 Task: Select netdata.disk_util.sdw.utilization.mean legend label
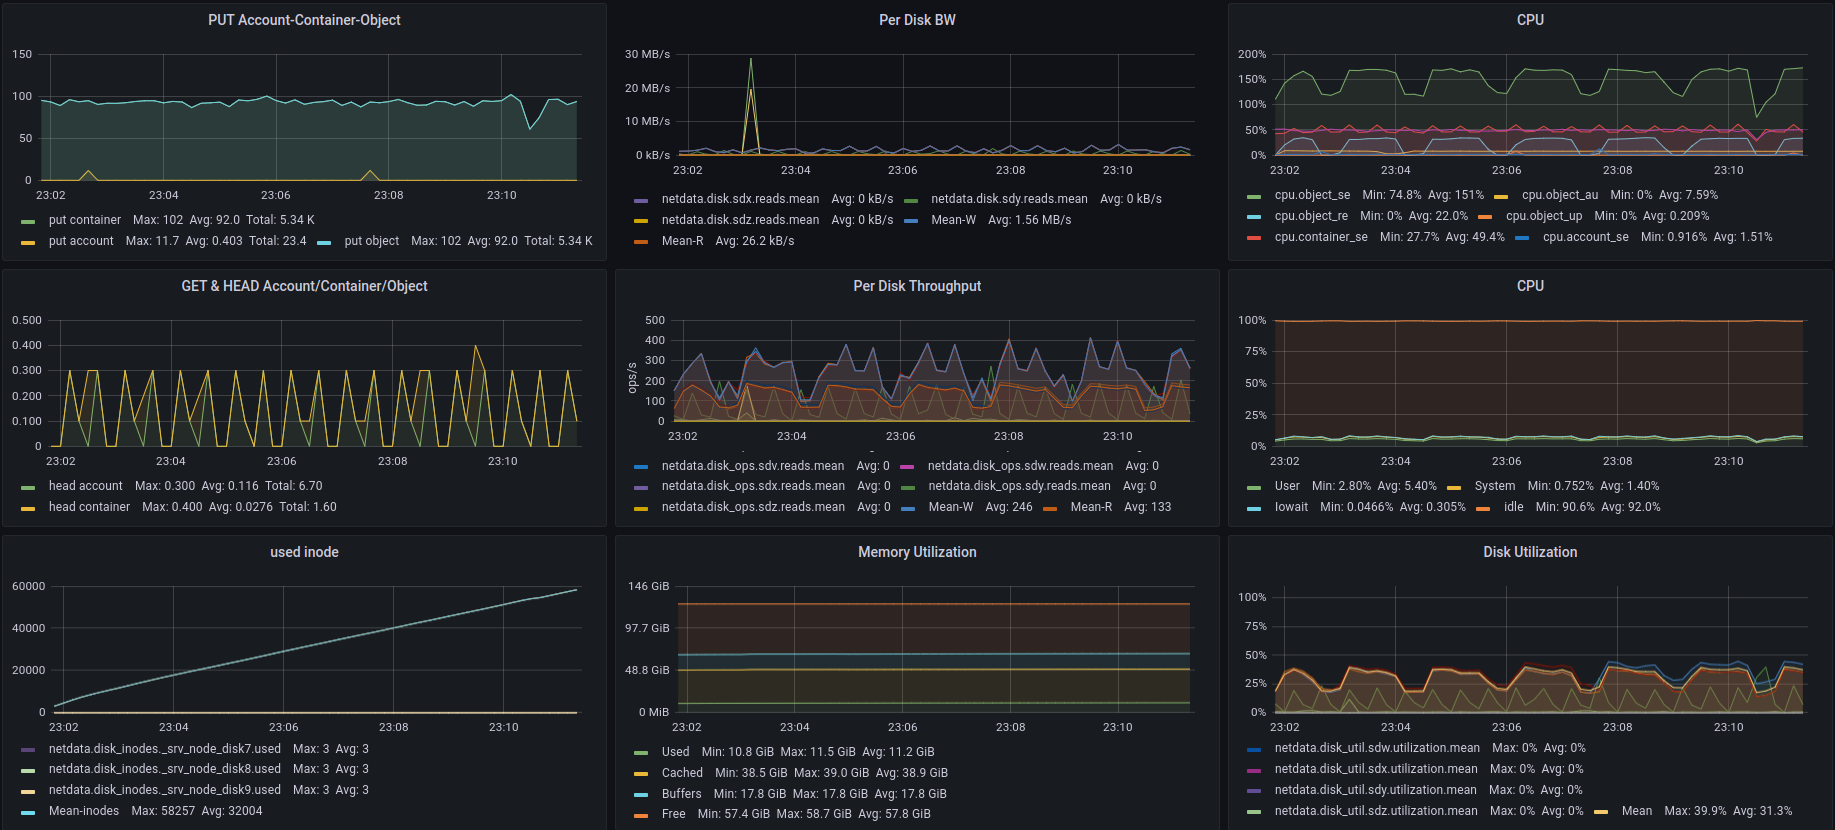coord(1377,748)
